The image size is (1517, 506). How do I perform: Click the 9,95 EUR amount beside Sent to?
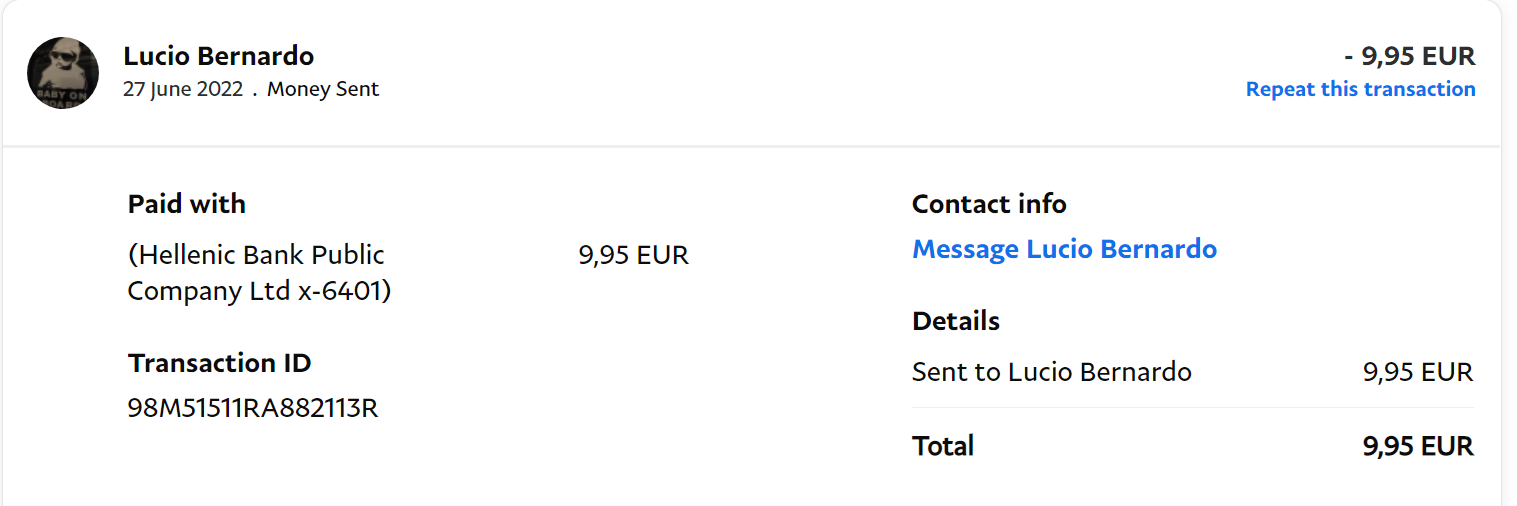[1417, 372]
